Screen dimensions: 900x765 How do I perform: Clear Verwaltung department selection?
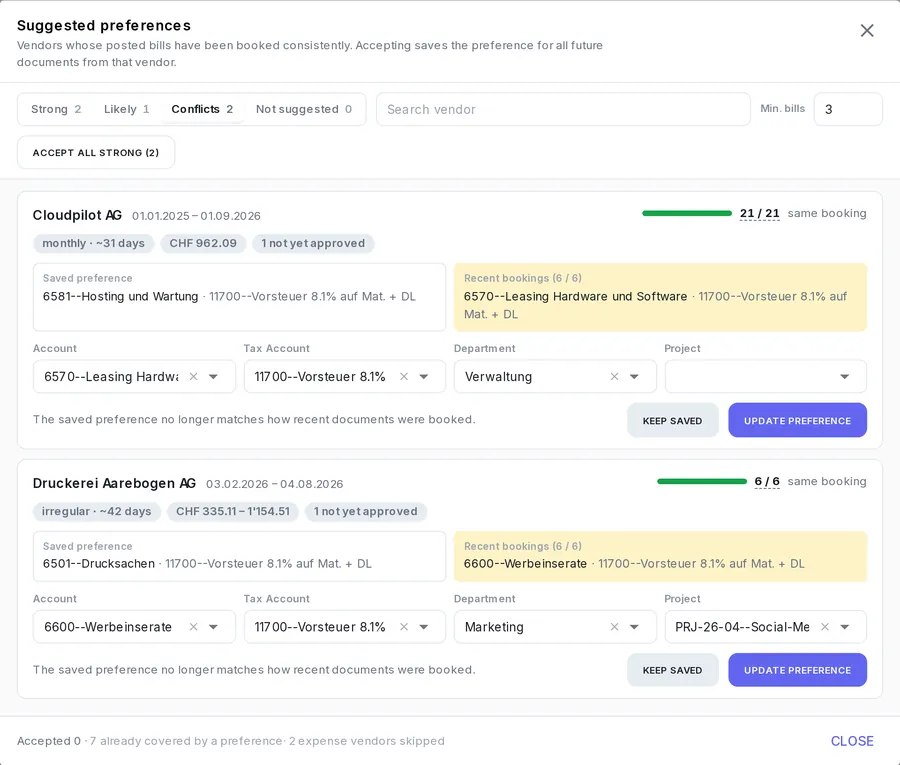click(614, 376)
